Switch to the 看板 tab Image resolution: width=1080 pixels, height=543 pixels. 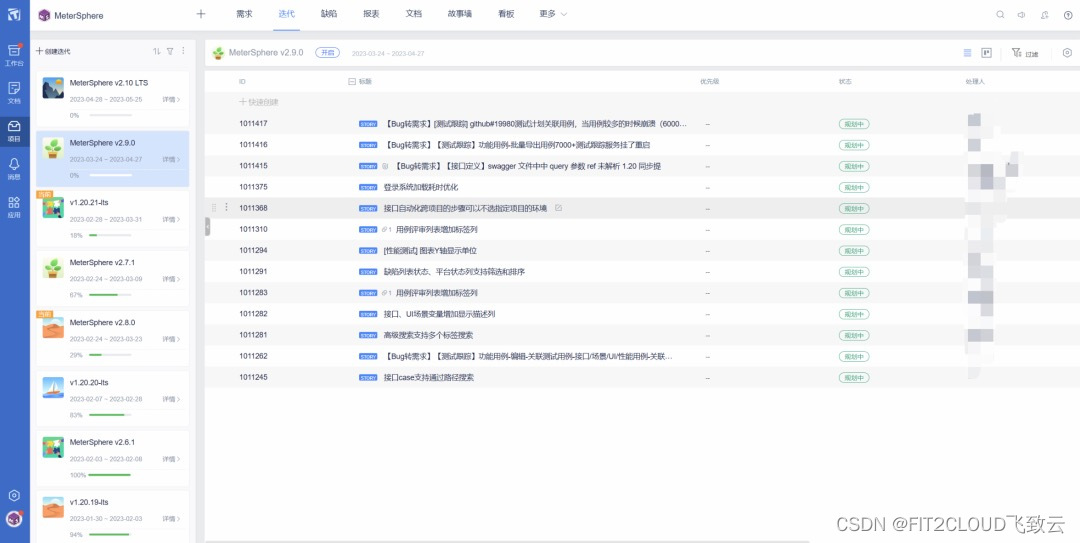pyautogui.click(x=506, y=14)
